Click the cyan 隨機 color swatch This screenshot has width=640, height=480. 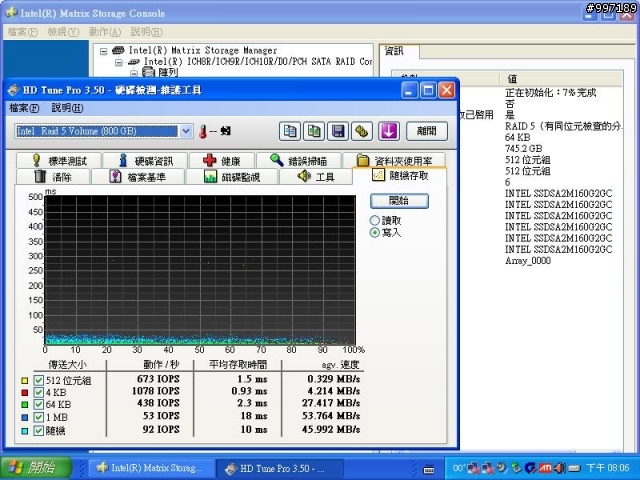24,430
